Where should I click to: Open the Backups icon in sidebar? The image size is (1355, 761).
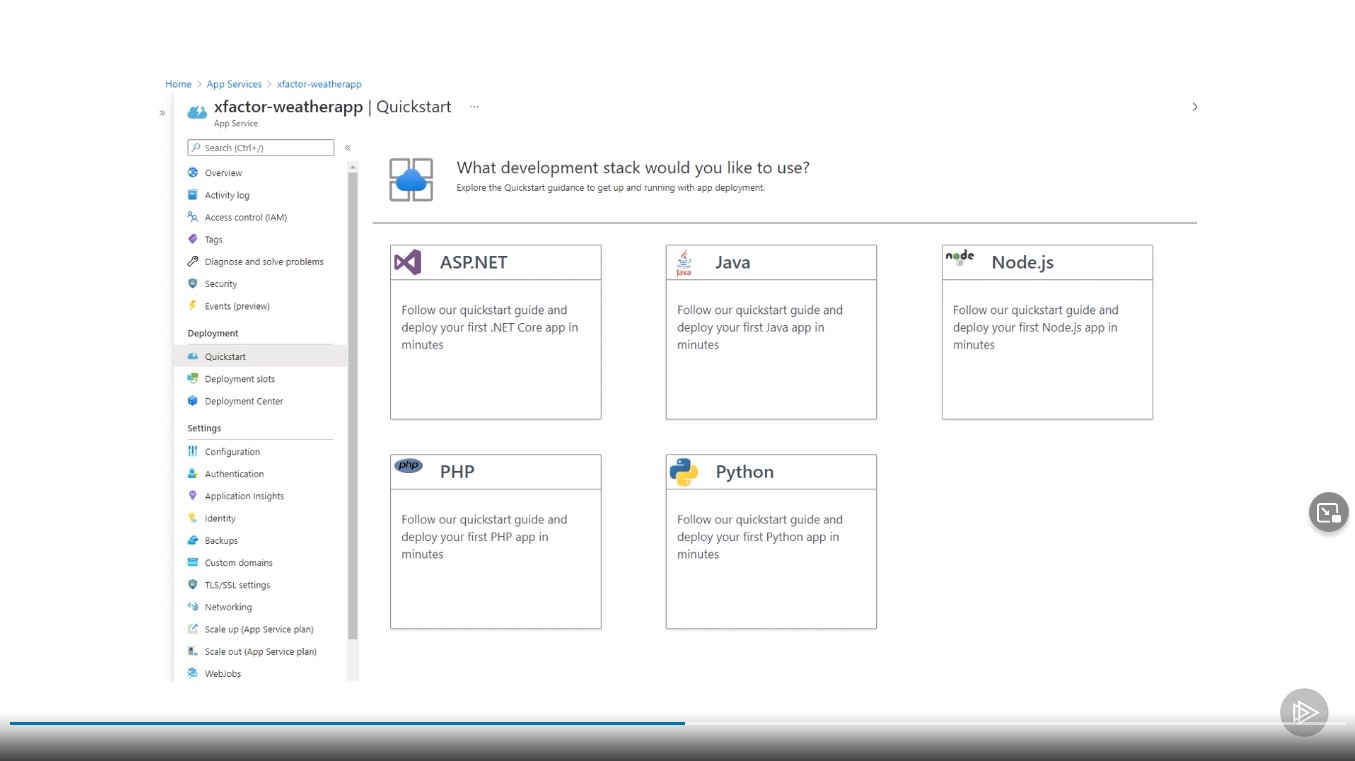[x=192, y=540]
